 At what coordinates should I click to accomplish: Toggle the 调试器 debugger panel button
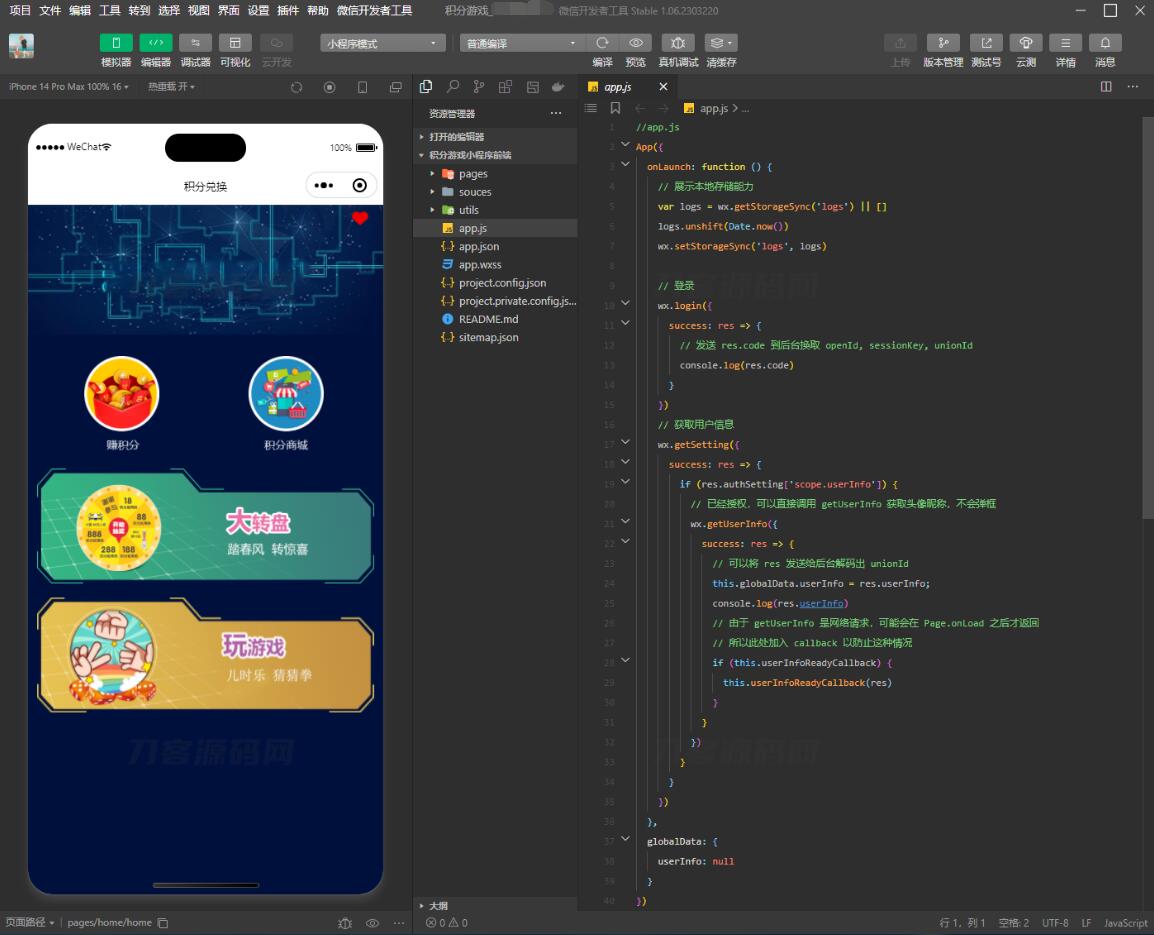pyautogui.click(x=195, y=43)
